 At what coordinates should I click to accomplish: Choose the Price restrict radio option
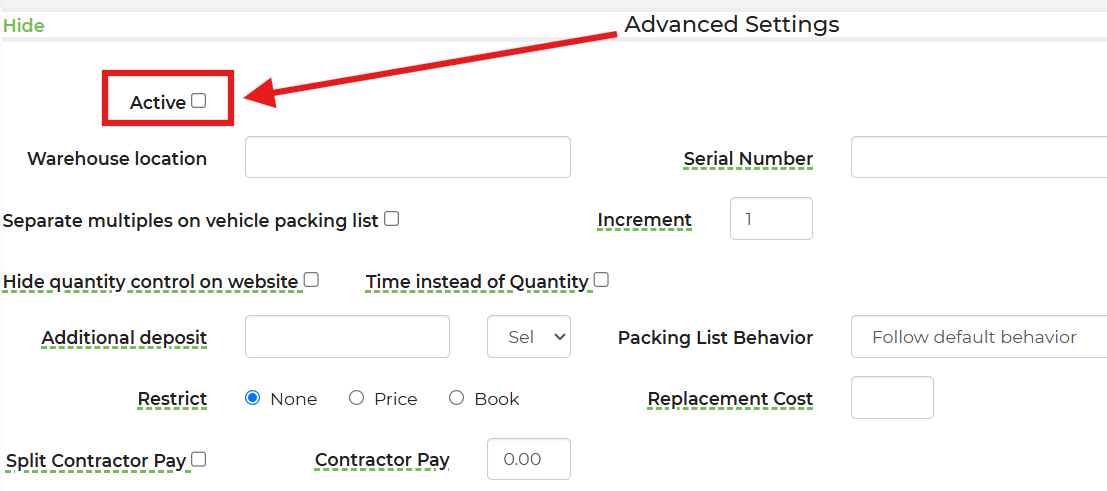pyautogui.click(x=356, y=398)
